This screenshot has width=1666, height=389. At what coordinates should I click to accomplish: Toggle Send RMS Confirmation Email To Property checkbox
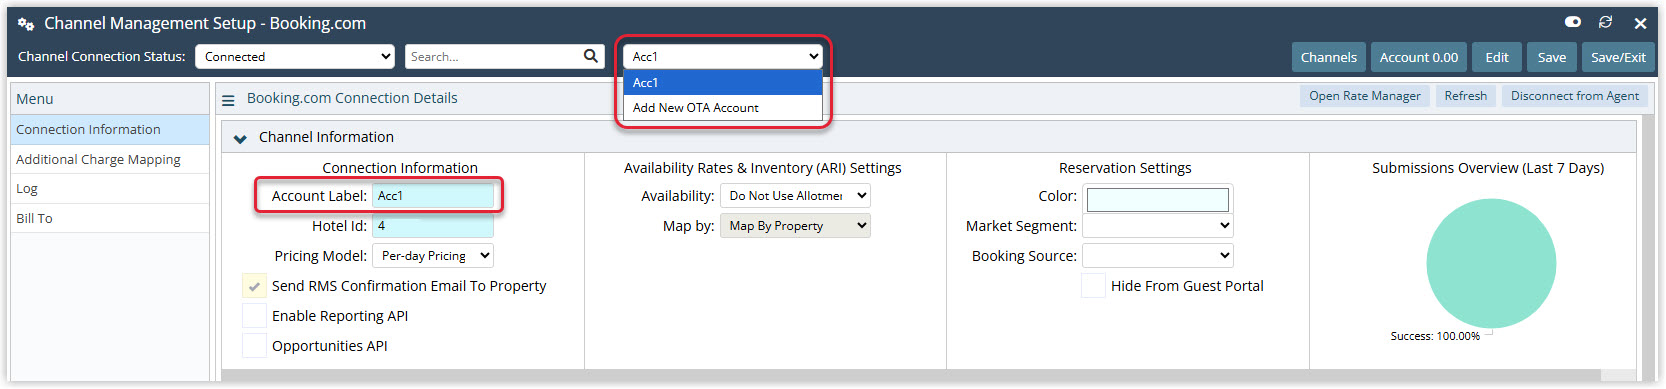pos(254,286)
